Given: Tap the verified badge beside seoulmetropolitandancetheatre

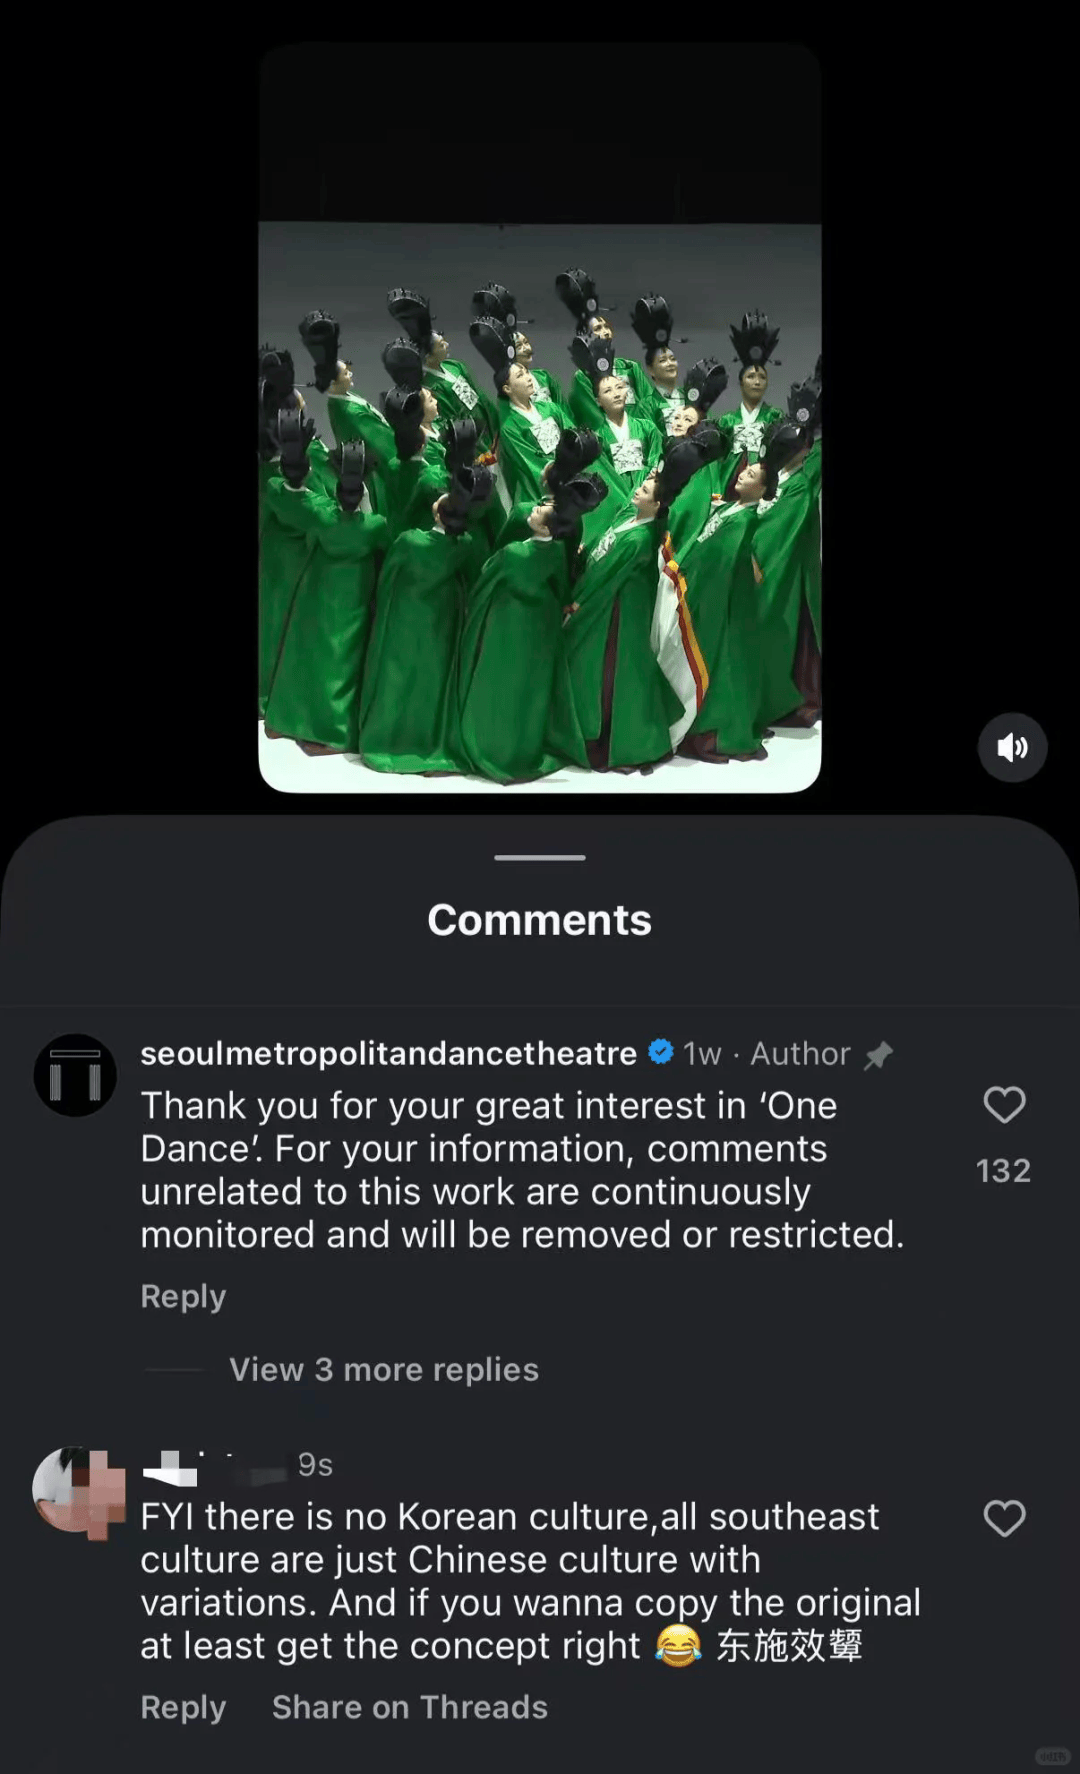Looking at the screenshot, I should click(x=661, y=1052).
